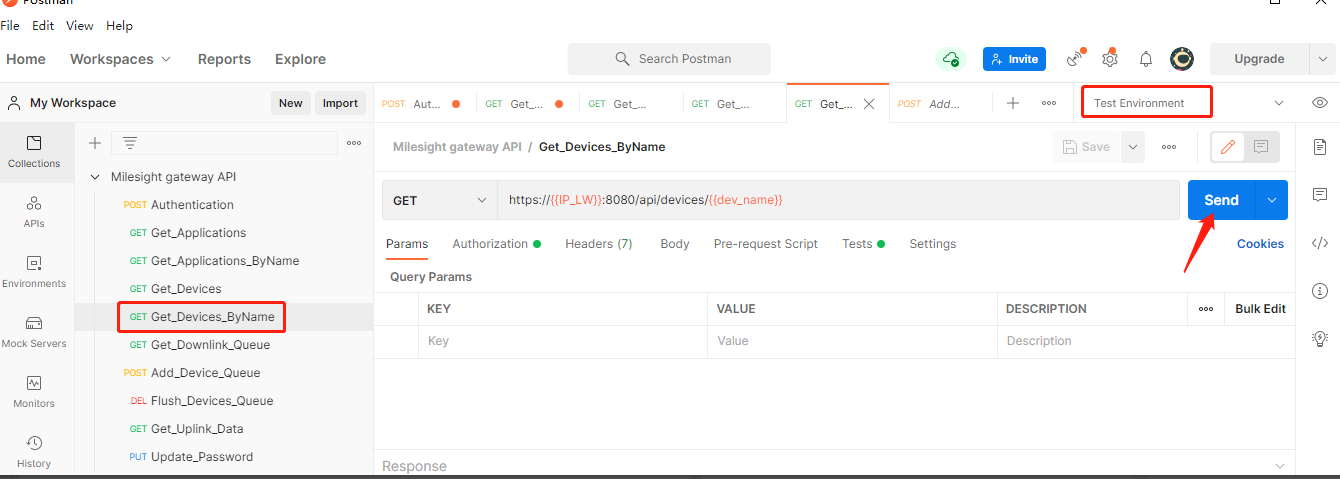Click the filter icon in collections search
The image size is (1340, 479).
click(x=130, y=143)
